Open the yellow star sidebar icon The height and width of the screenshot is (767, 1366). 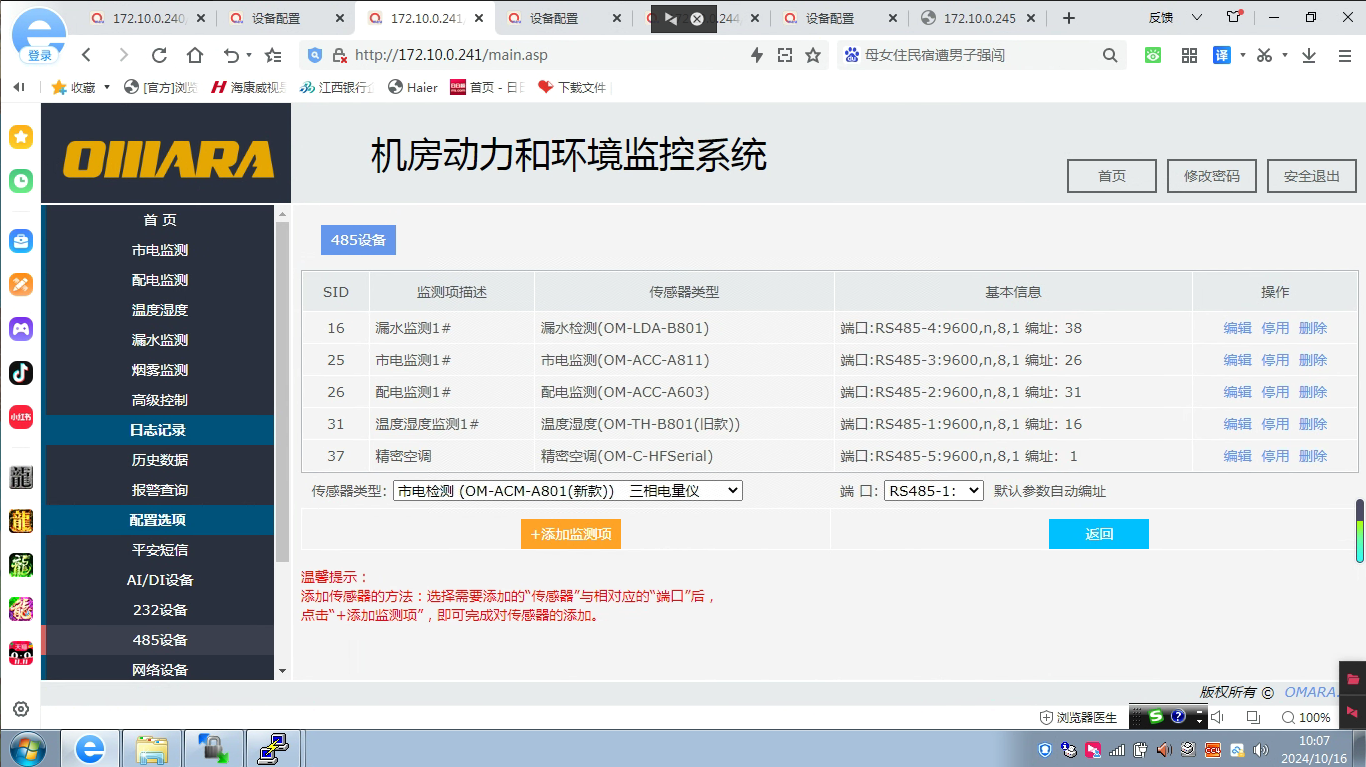[x=21, y=137]
